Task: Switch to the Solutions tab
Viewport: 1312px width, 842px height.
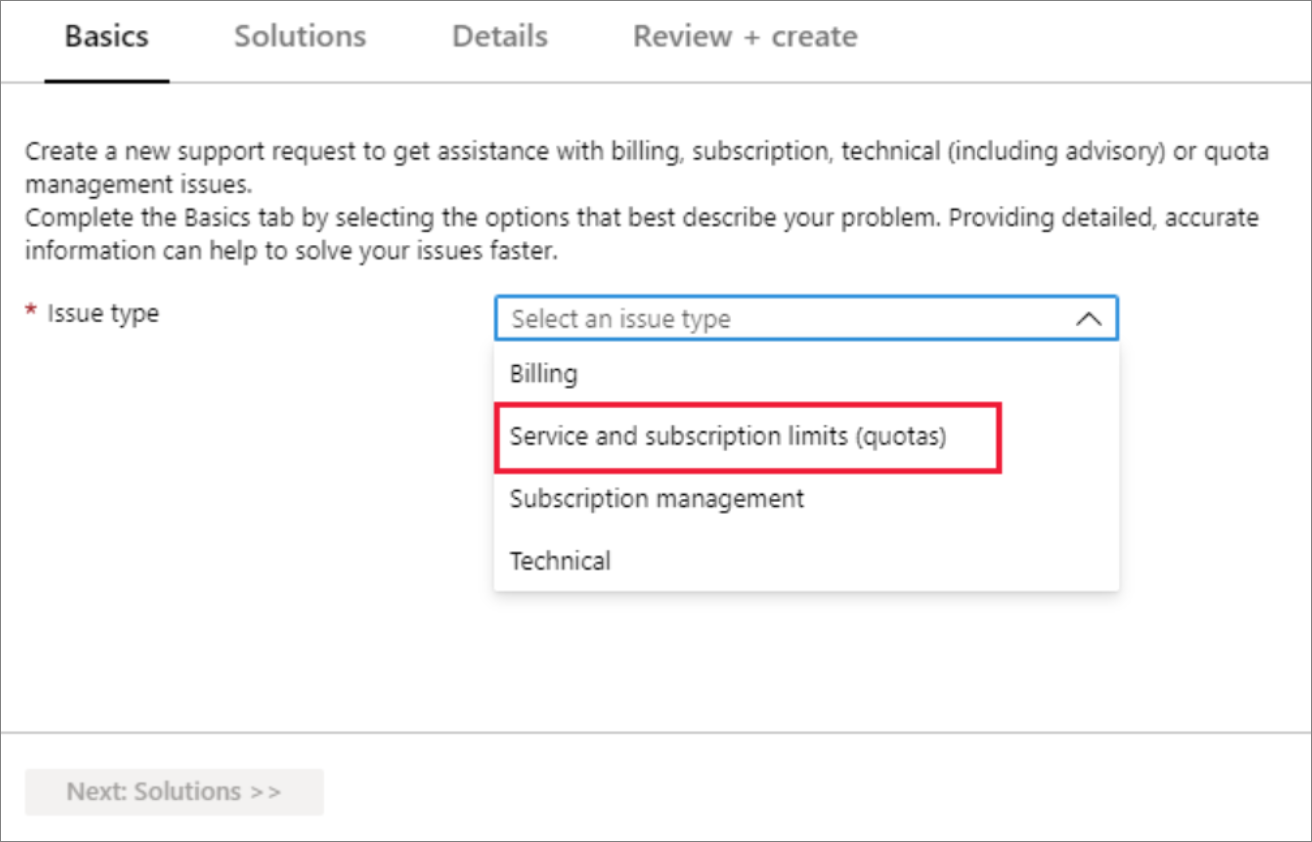Action: pyautogui.click(x=299, y=36)
